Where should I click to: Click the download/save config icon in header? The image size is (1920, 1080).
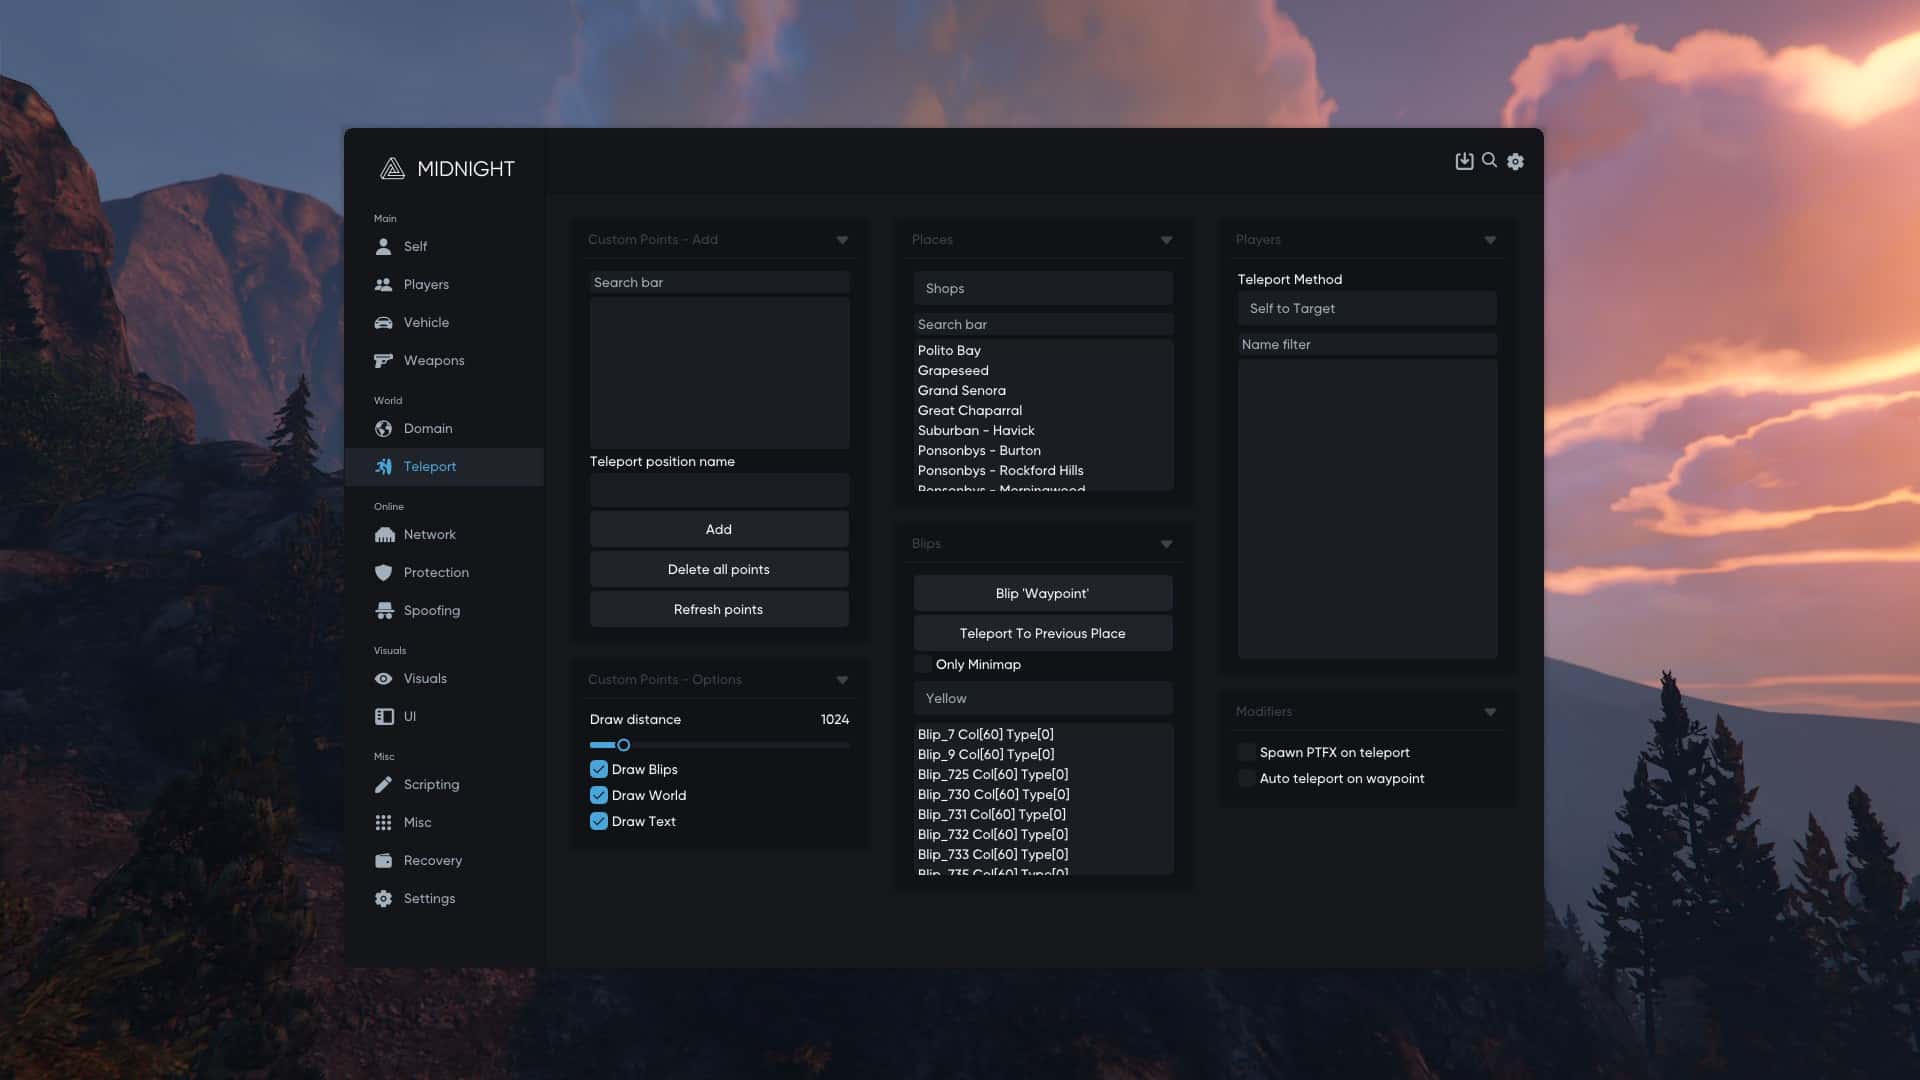(x=1464, y=161)
